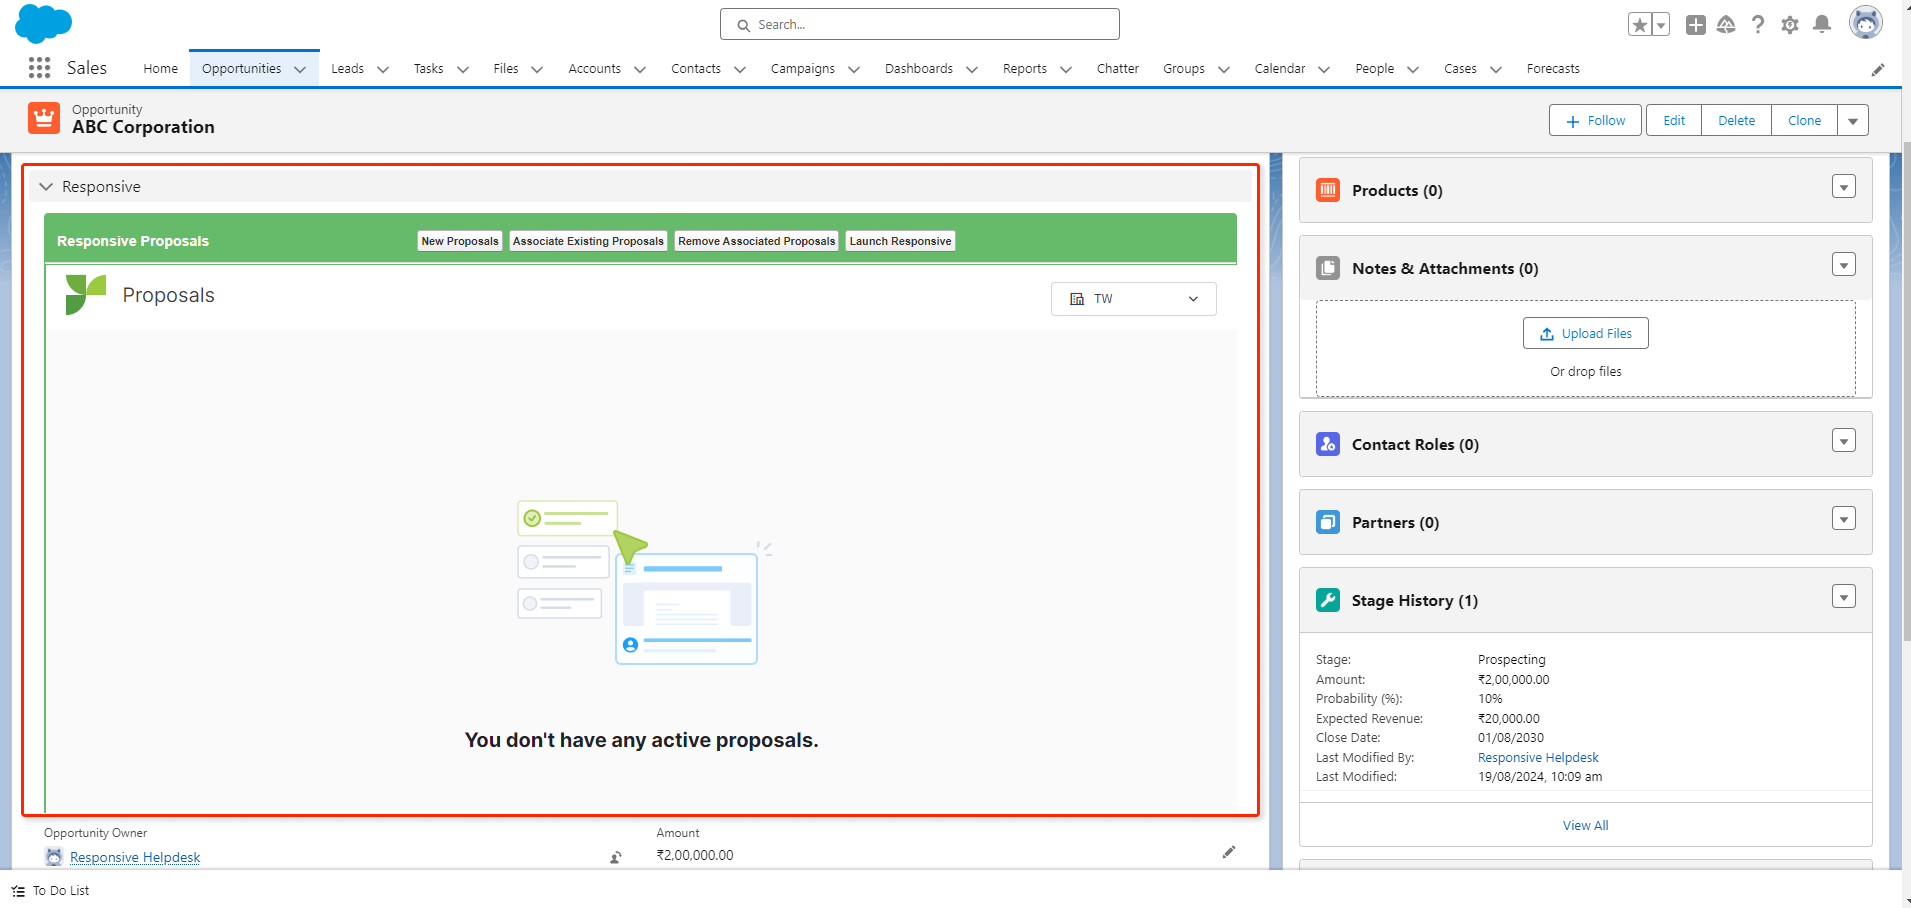
Task: Show more record actions next to Clone
Action: click(1853, 121)
